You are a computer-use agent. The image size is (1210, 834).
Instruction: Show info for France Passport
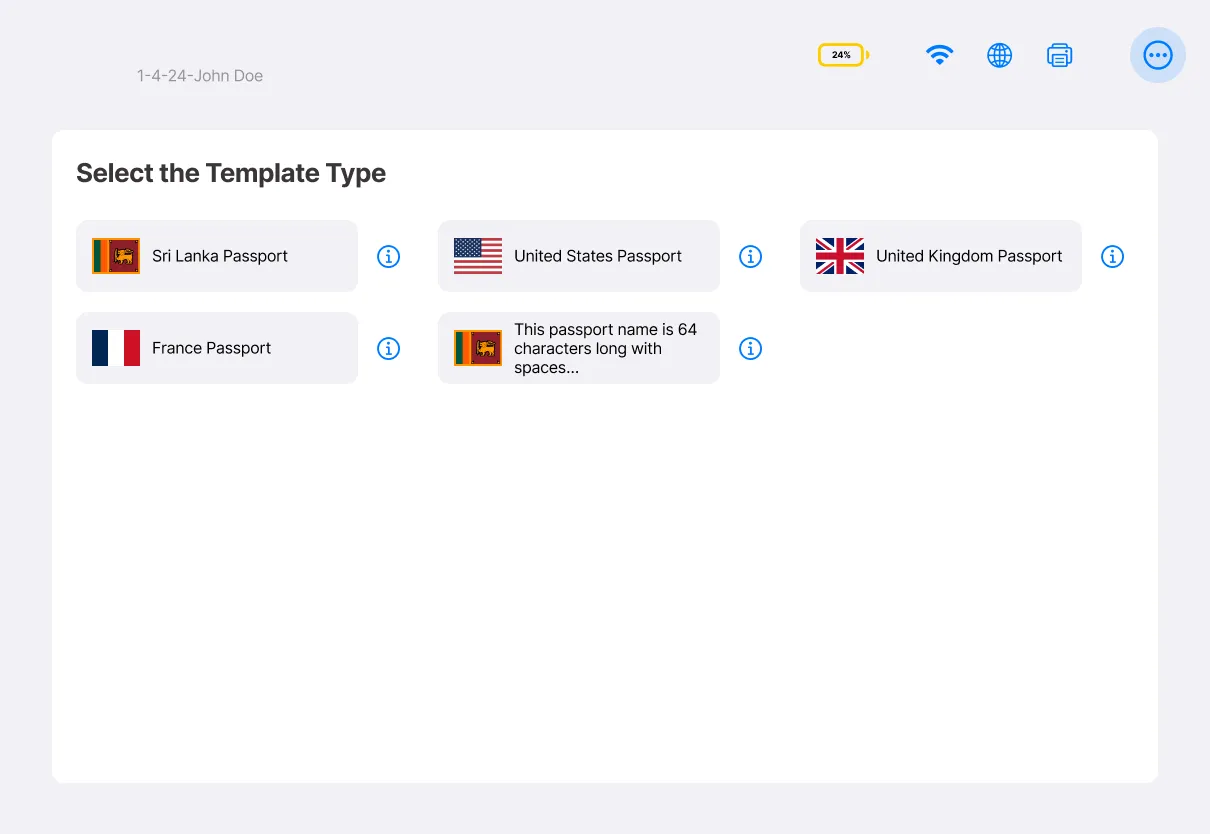pyautogui.click(x=388, y=348)
